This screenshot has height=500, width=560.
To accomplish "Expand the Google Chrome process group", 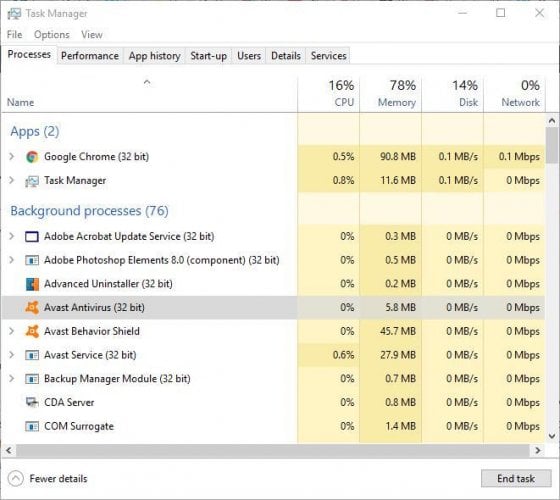I will pos(11,156).
